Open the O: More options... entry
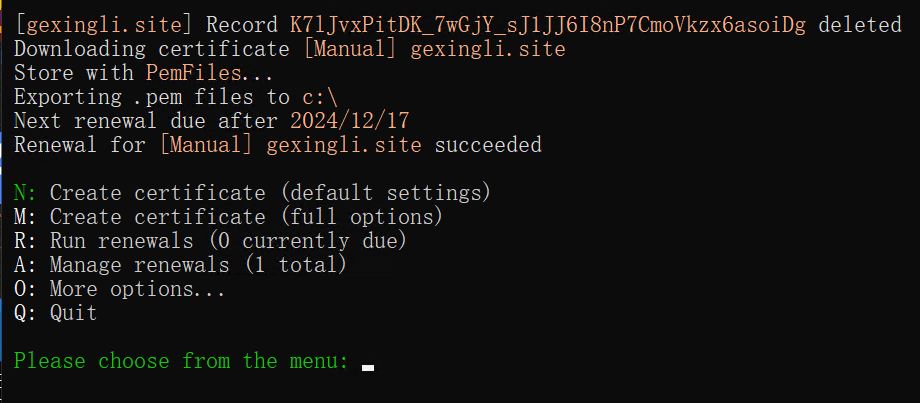 120,289
